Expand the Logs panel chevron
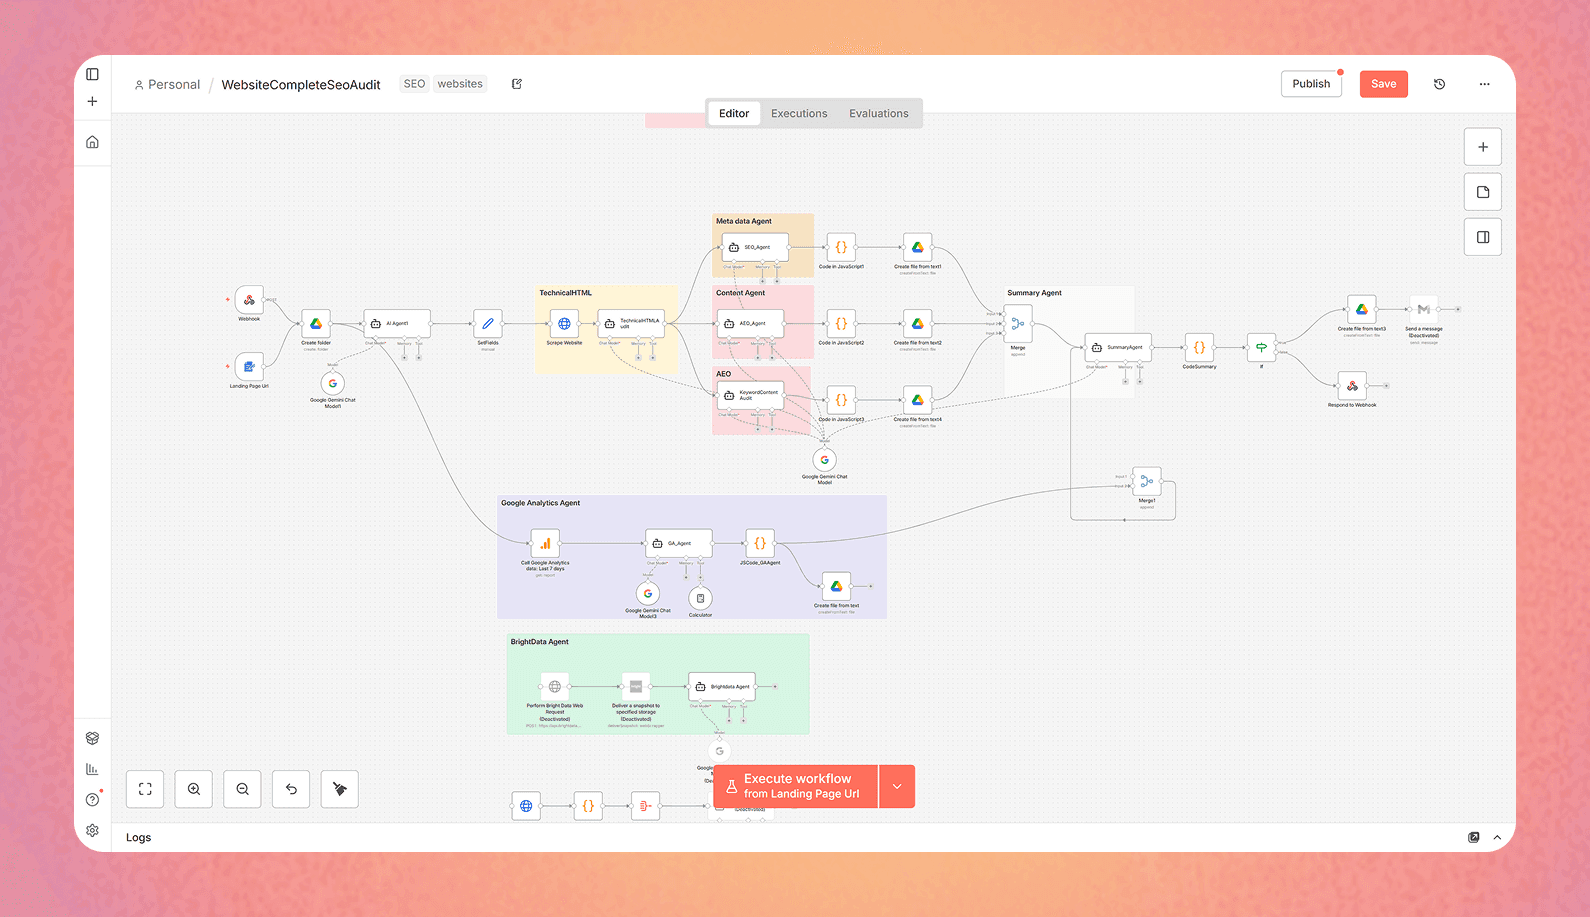This screenshot has width=1590, height=917. coord(1497,837)
